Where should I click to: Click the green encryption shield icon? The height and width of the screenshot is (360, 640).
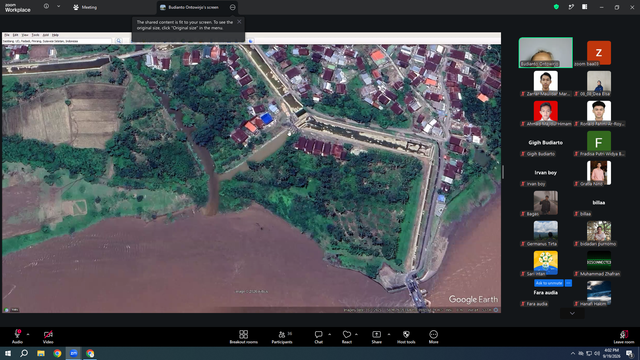556,7
